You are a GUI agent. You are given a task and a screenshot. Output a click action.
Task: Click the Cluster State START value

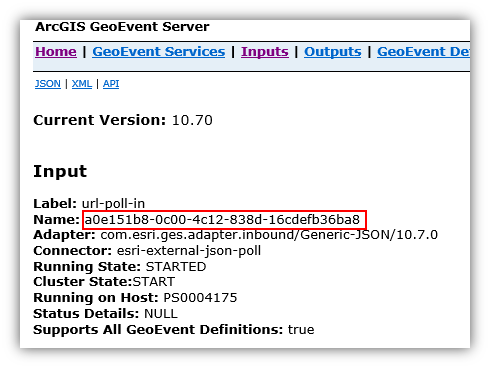click(x=154, y=282)
